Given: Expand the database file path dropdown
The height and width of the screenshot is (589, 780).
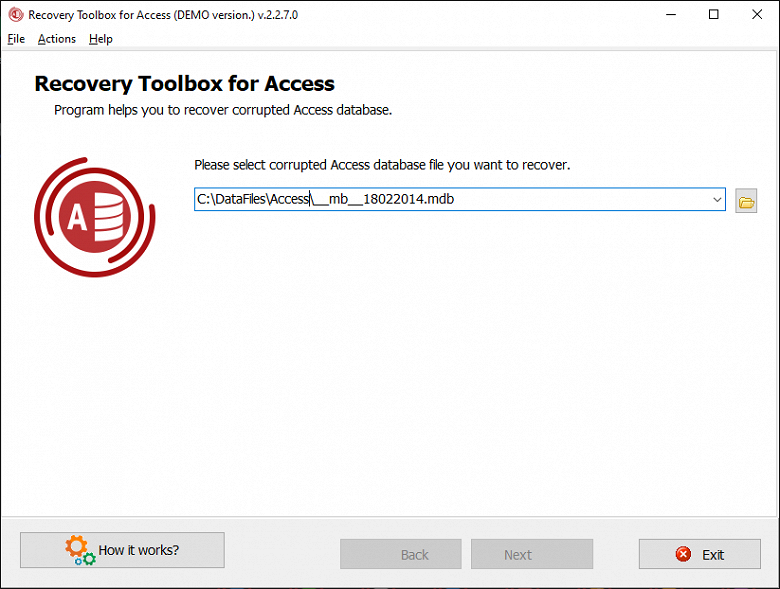Looking at the screenshot, I should coord(717,200).
